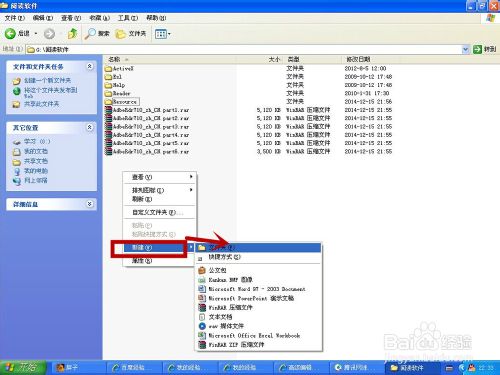Click the Forward arrow toolbar button

[49, 33]
